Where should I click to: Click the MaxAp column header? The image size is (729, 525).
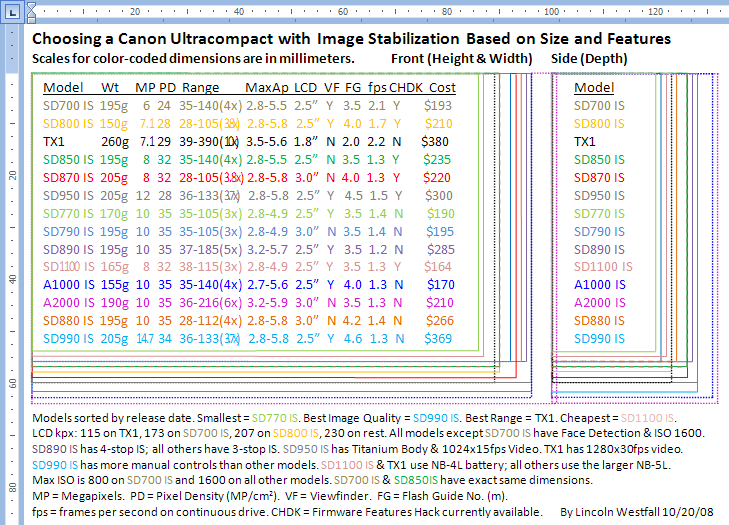[x=265, y=87]
